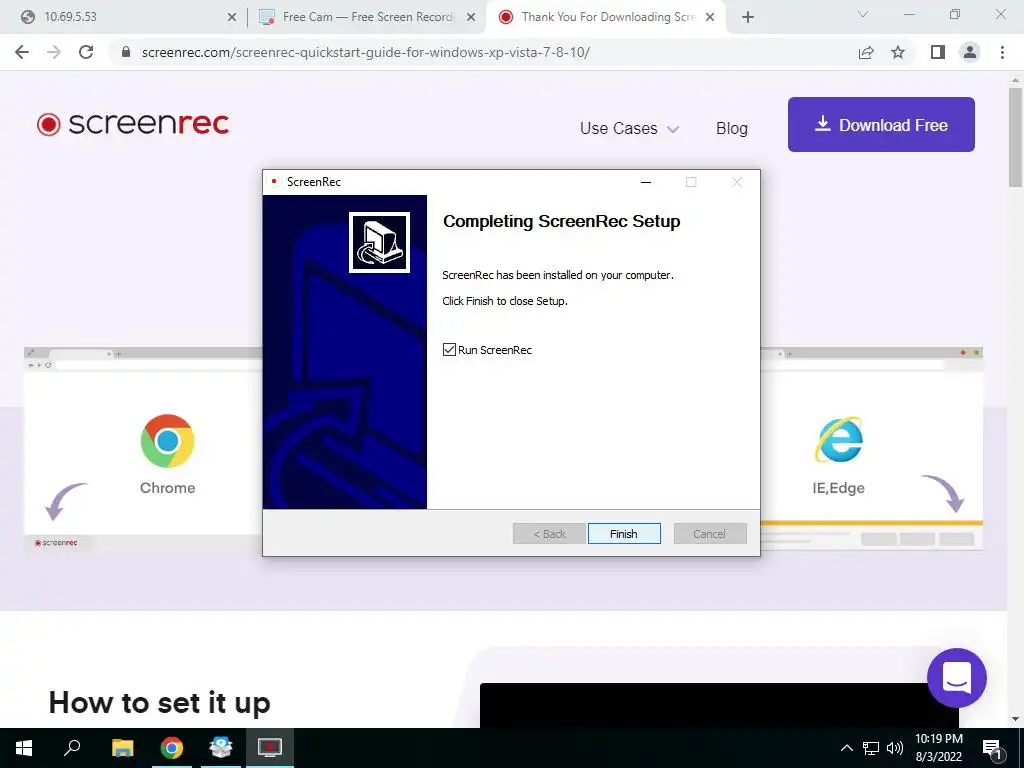Viewport: 1024px width, 768px height.
Task: Click the greyed Cancel button in setup
Action: 710,534
